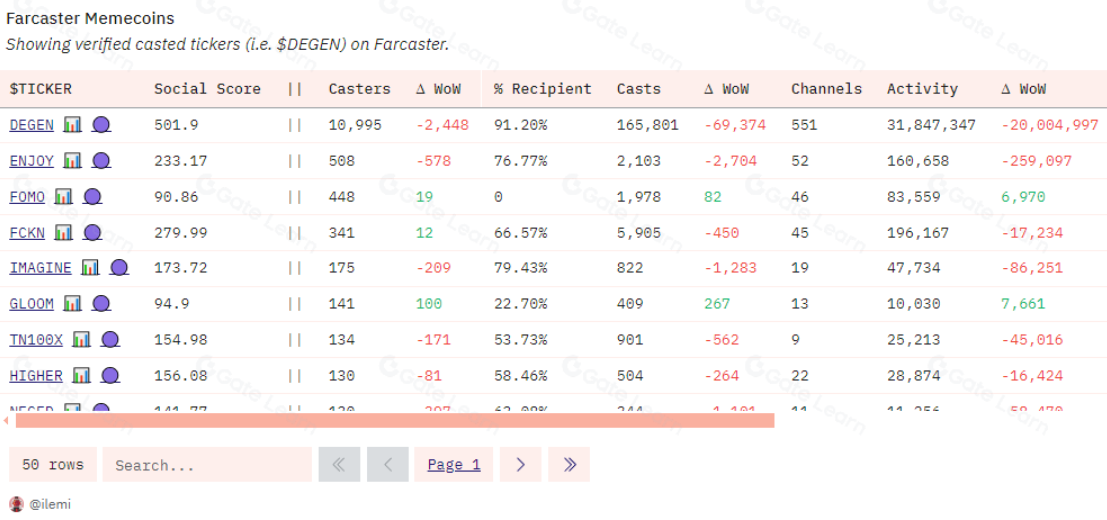The image size is (1107, 520).
Task: Click the 50 rows button
Action: point(53,465)
